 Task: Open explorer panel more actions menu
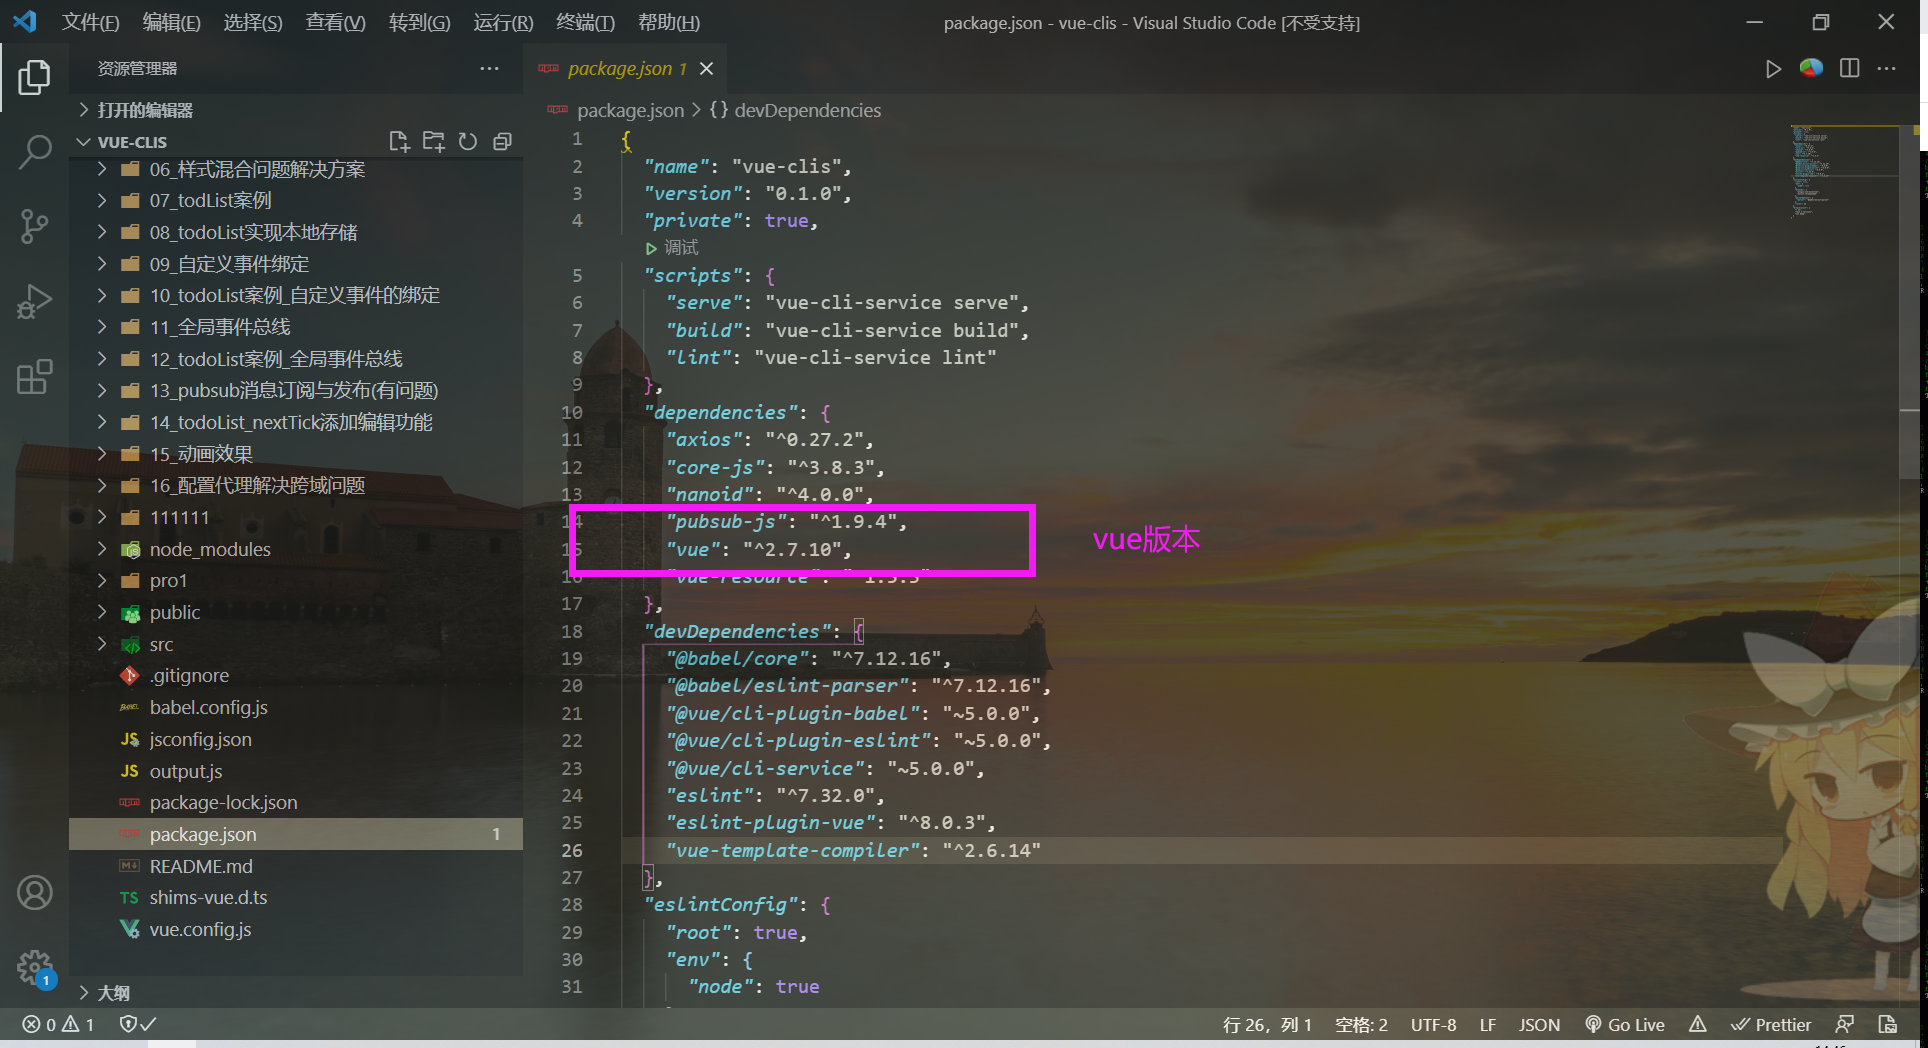click(x=489, y=68)
